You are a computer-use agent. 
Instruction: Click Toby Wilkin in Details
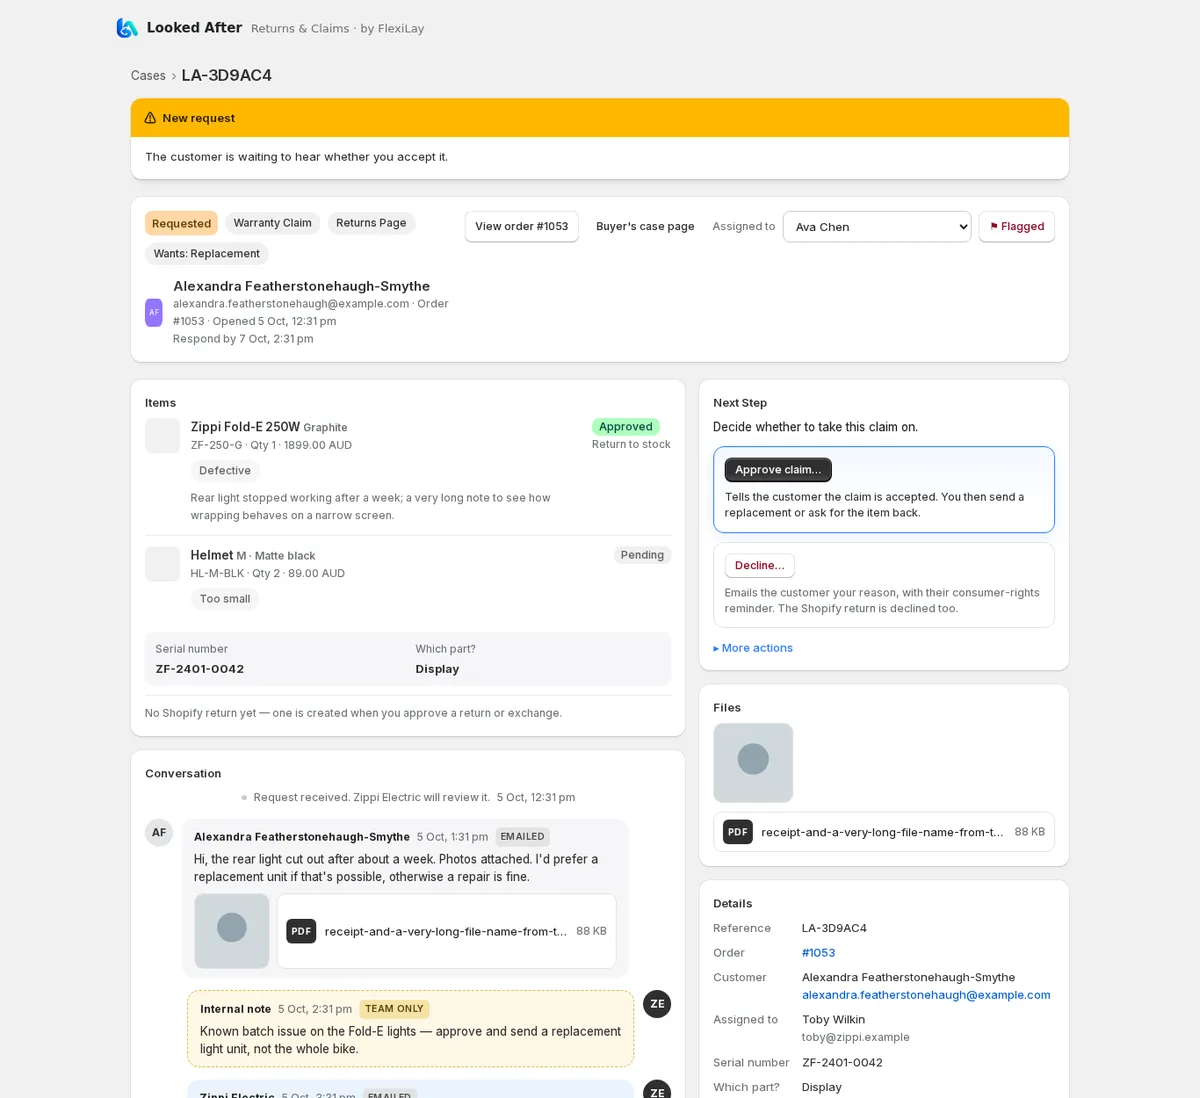pos(836,1020)
